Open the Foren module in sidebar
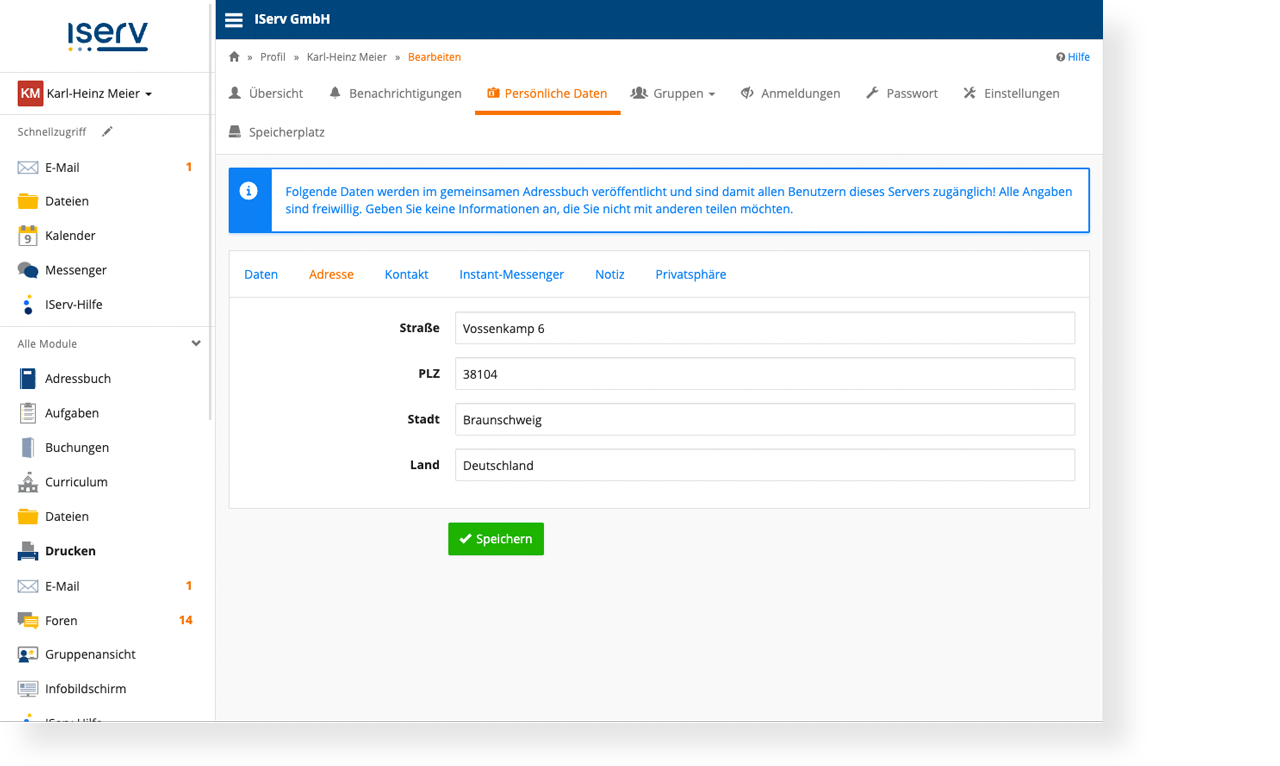Screen dimensions: 1280x766 point(60,620)
